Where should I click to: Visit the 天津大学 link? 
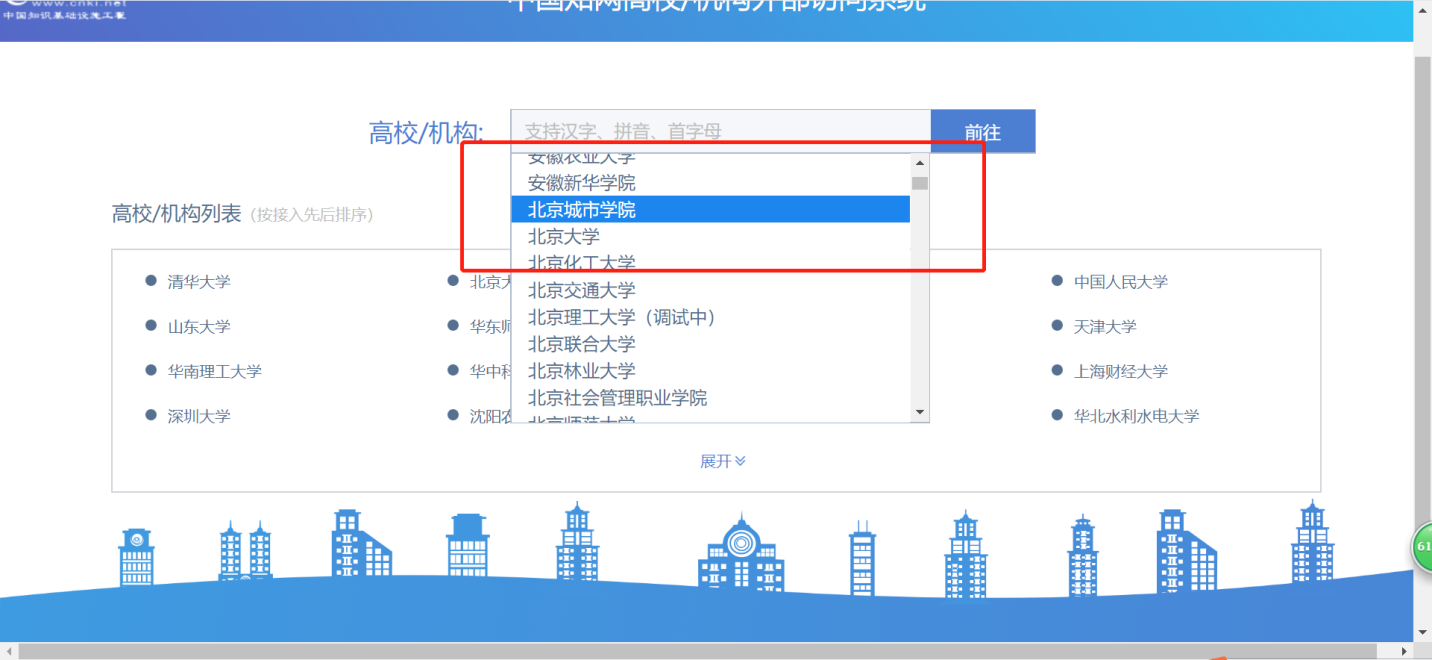[1105, 327]
